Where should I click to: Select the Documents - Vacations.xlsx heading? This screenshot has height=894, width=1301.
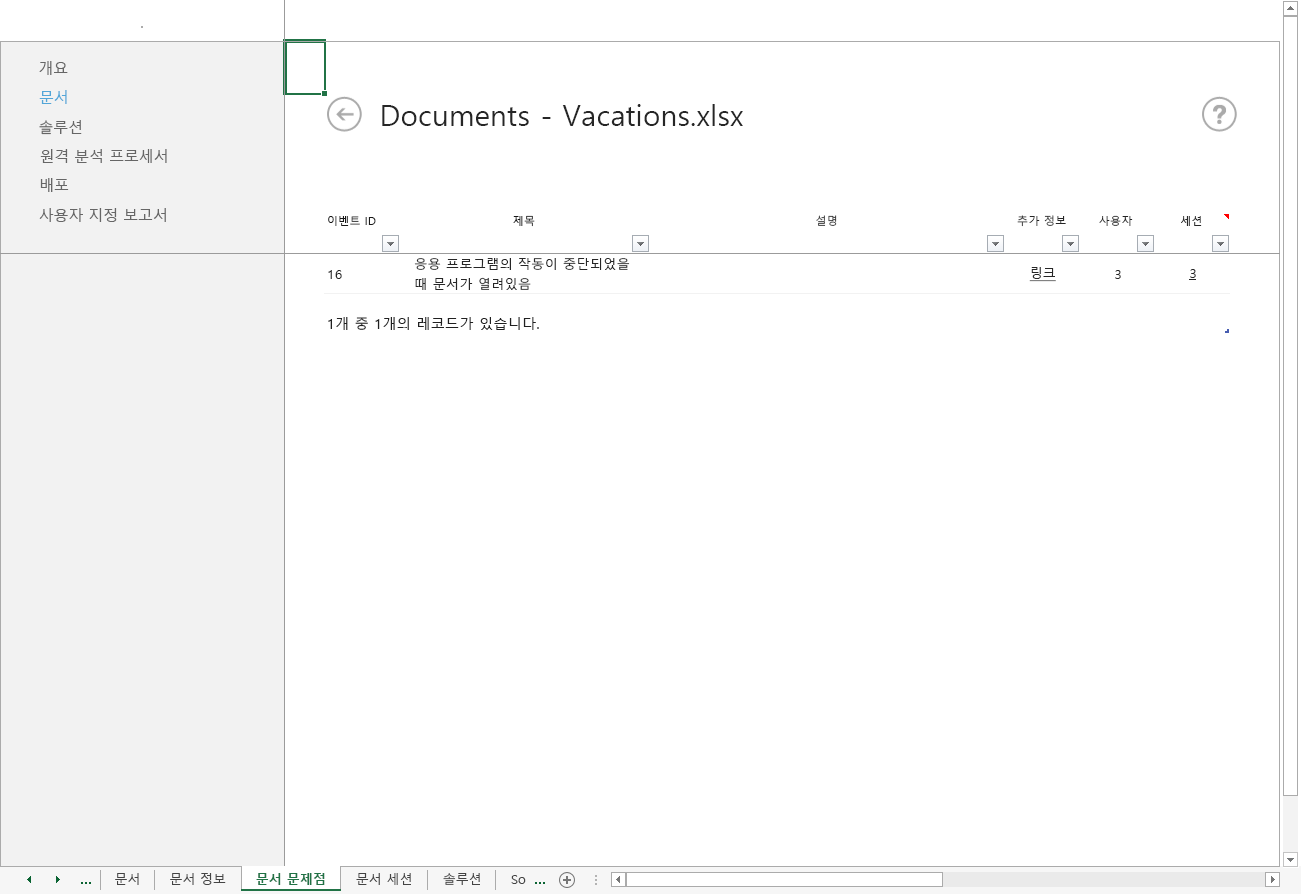click(561, 116)
